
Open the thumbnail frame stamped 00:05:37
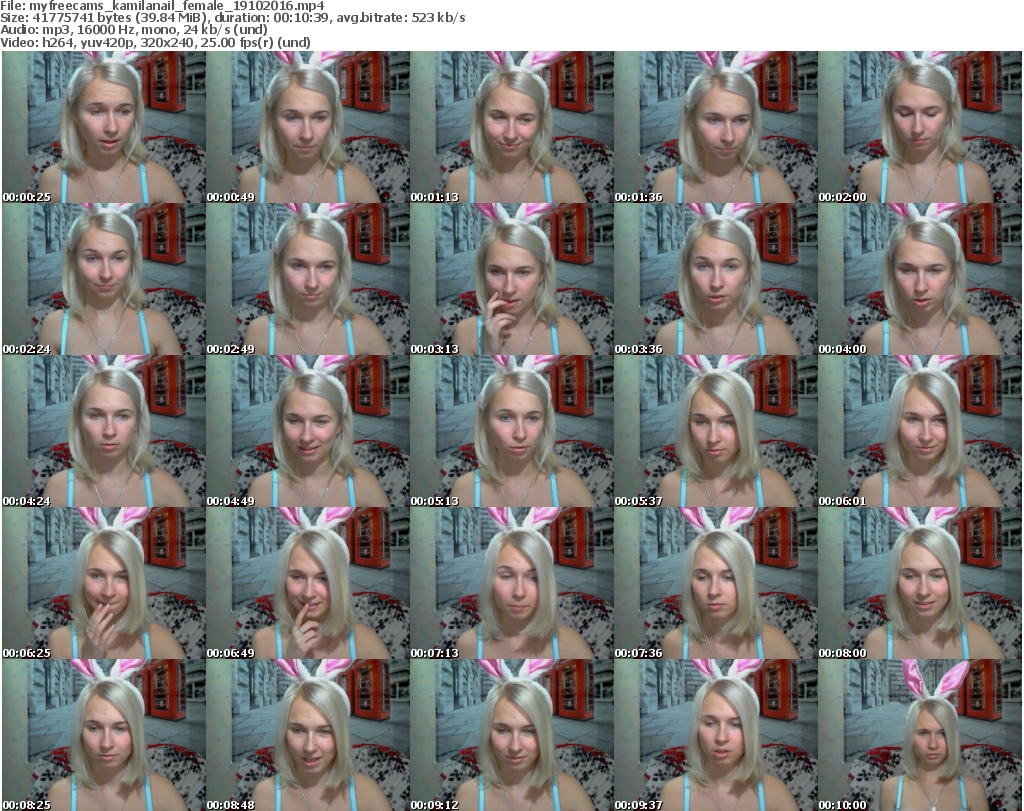click(716, 432)
